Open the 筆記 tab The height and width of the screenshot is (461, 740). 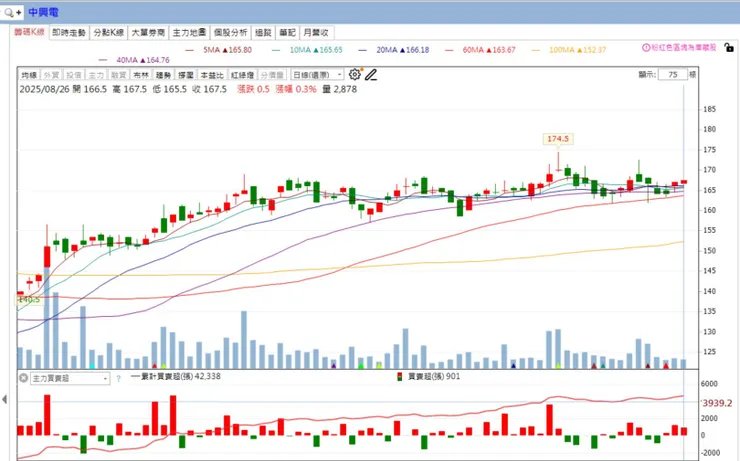(x=287, y=33)
